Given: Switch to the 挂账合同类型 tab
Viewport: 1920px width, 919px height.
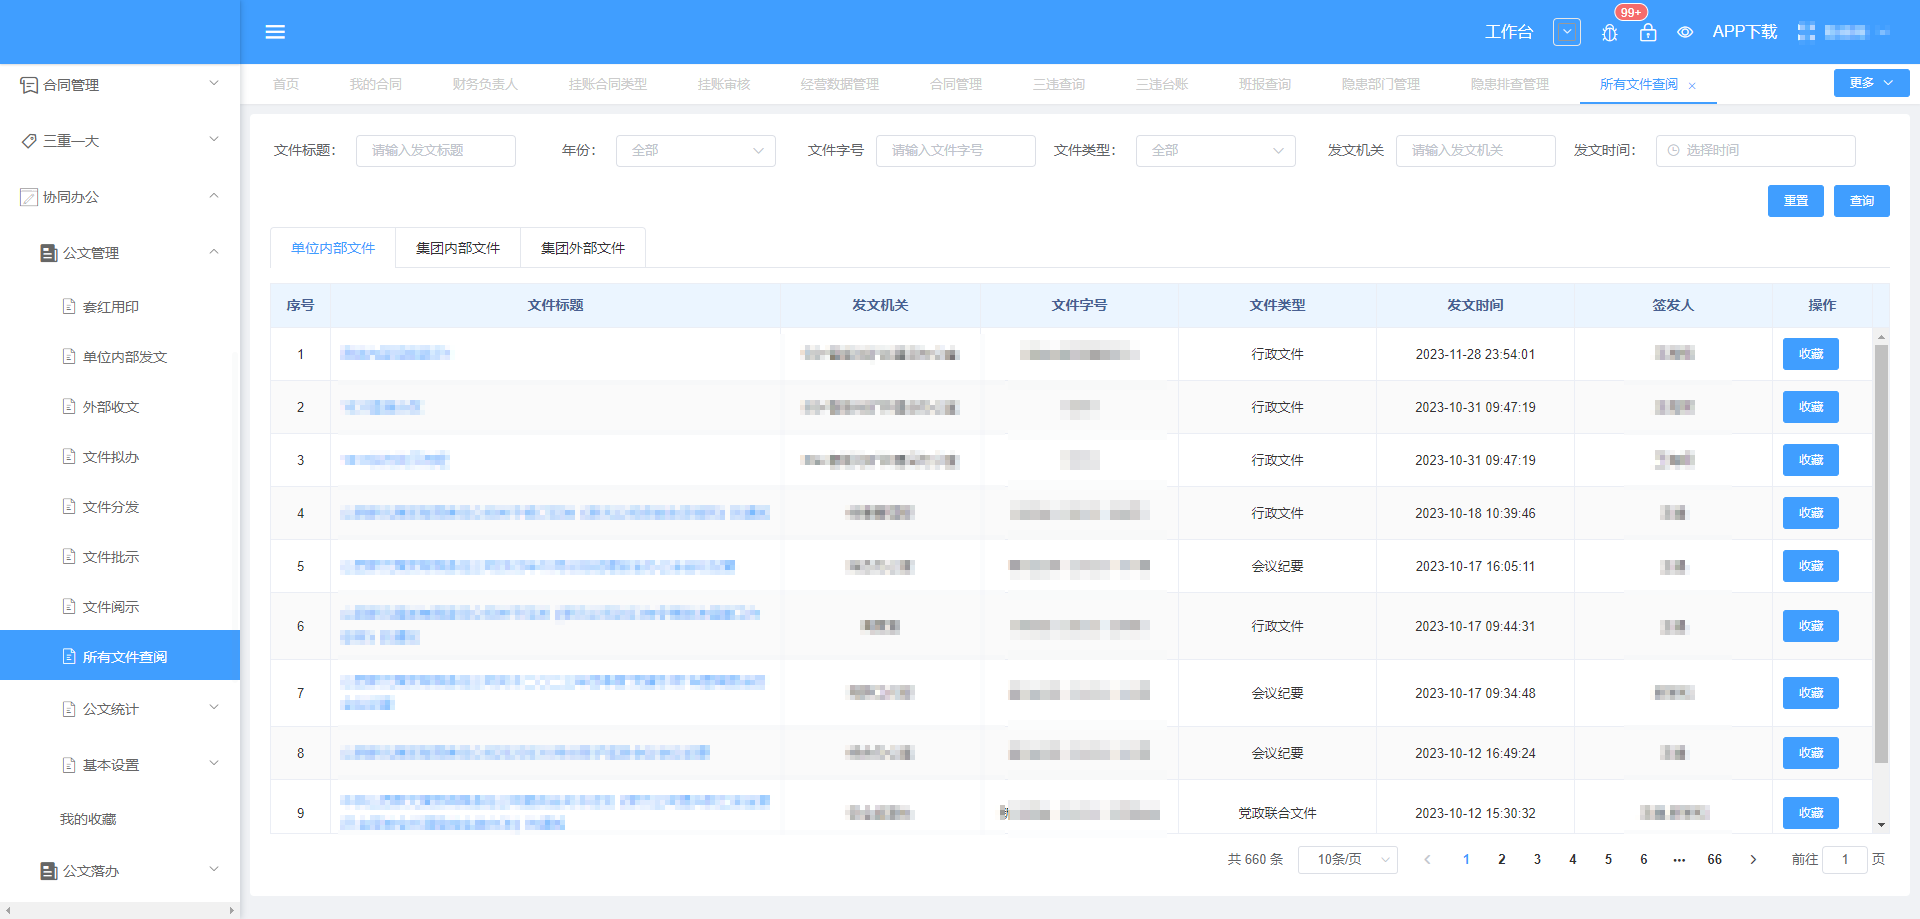Looking at the screenshot, I should tap(608, 84).
